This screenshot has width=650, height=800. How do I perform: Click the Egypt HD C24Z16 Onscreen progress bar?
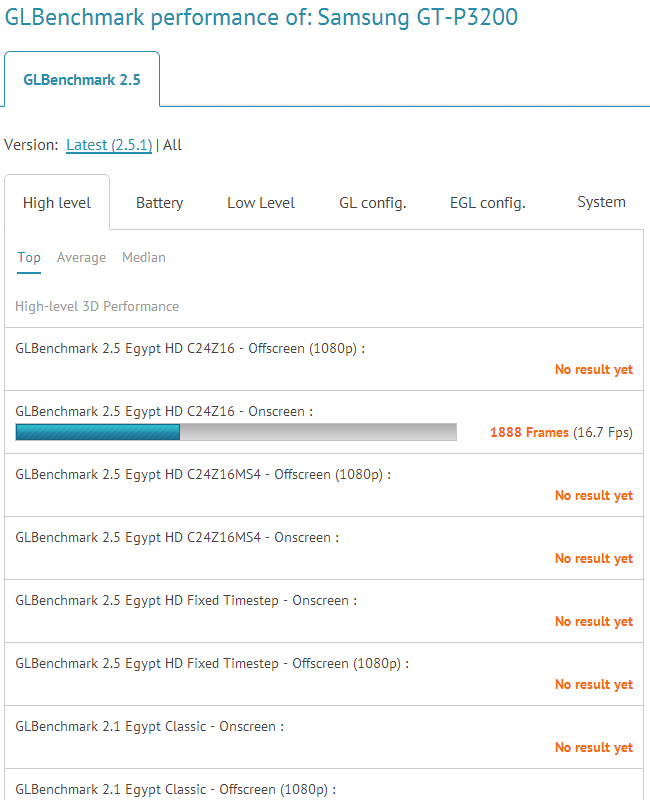236,432
